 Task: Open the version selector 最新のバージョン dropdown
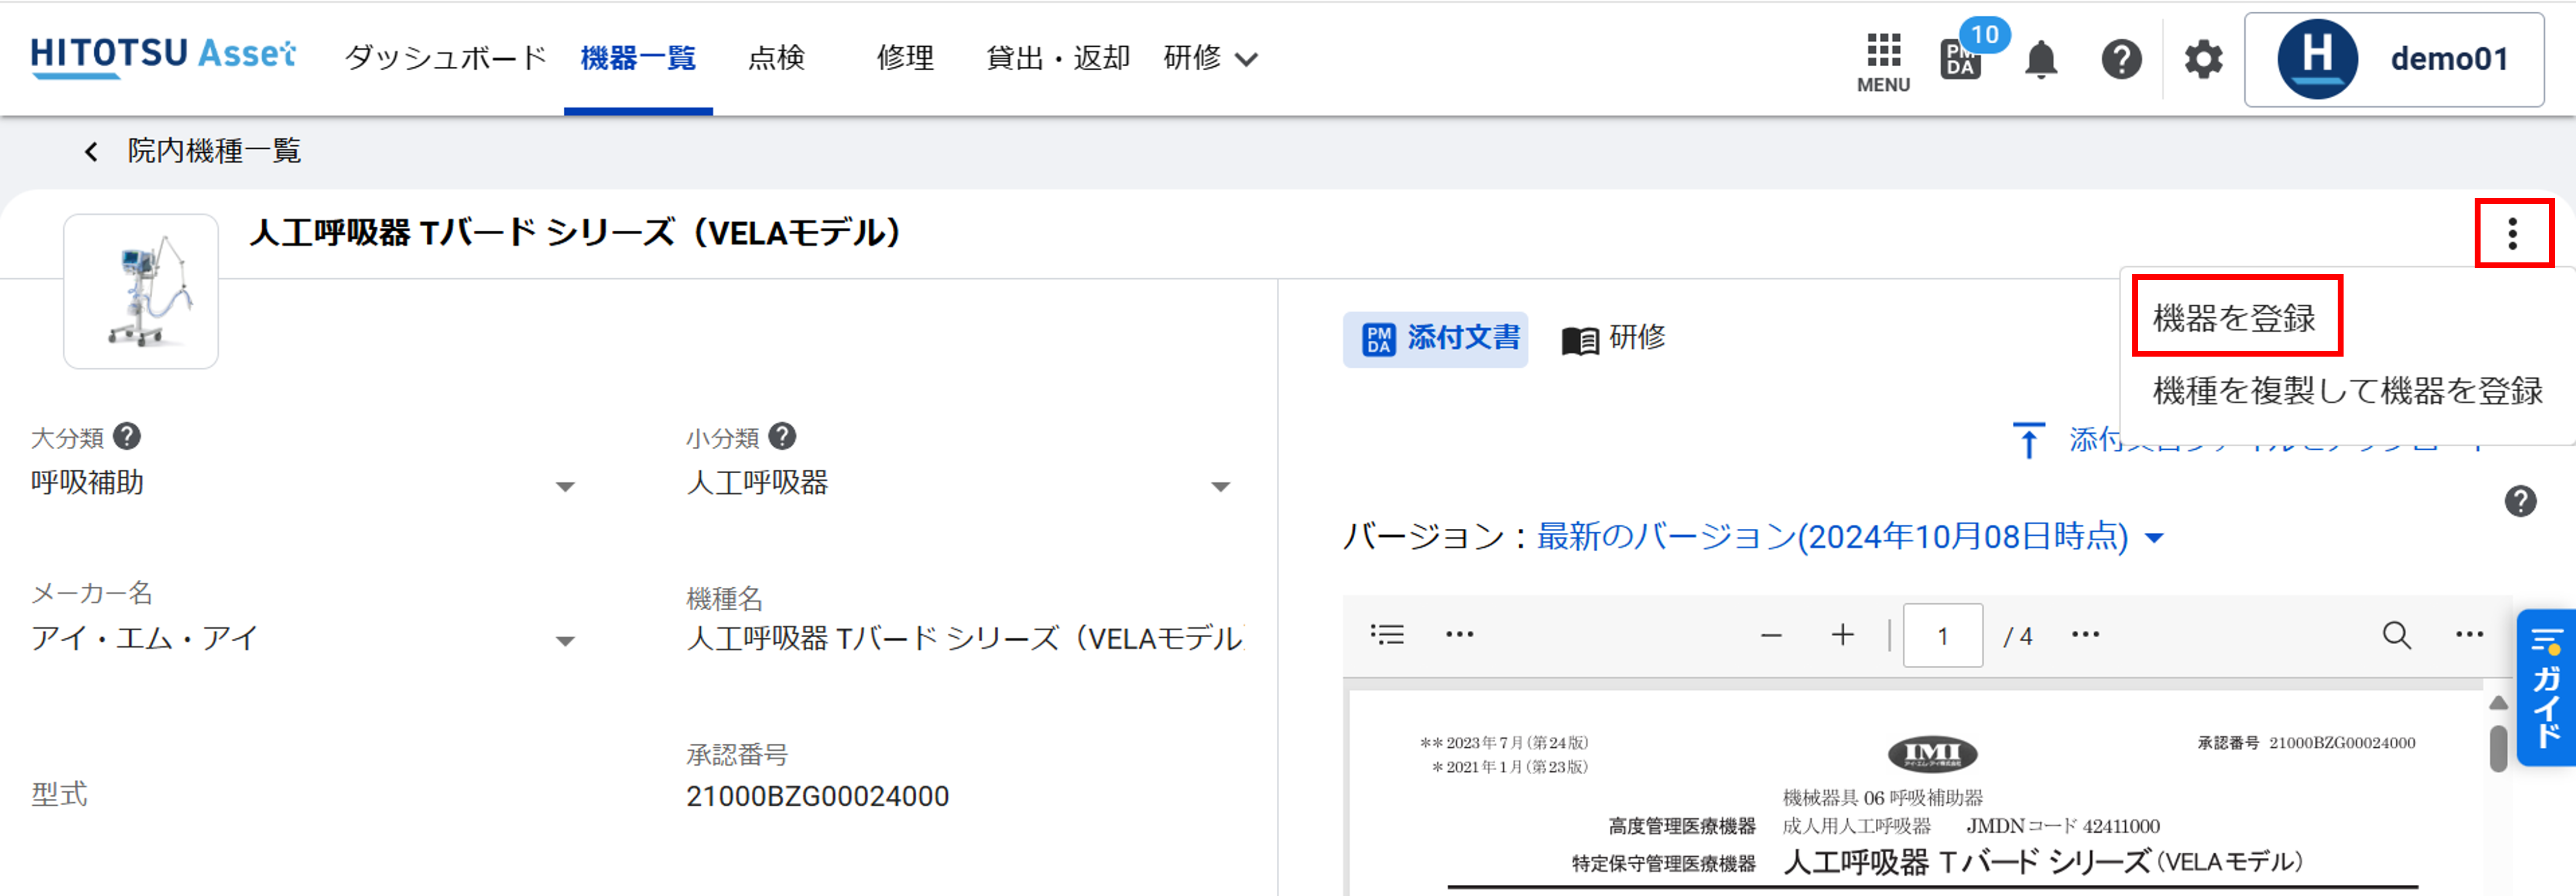coord(1850,537)
